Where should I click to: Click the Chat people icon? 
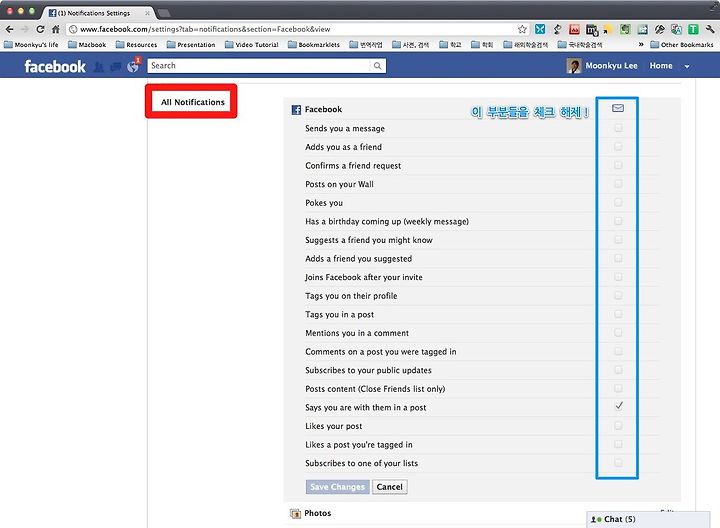pyautogui.click(x=596, y=519)
